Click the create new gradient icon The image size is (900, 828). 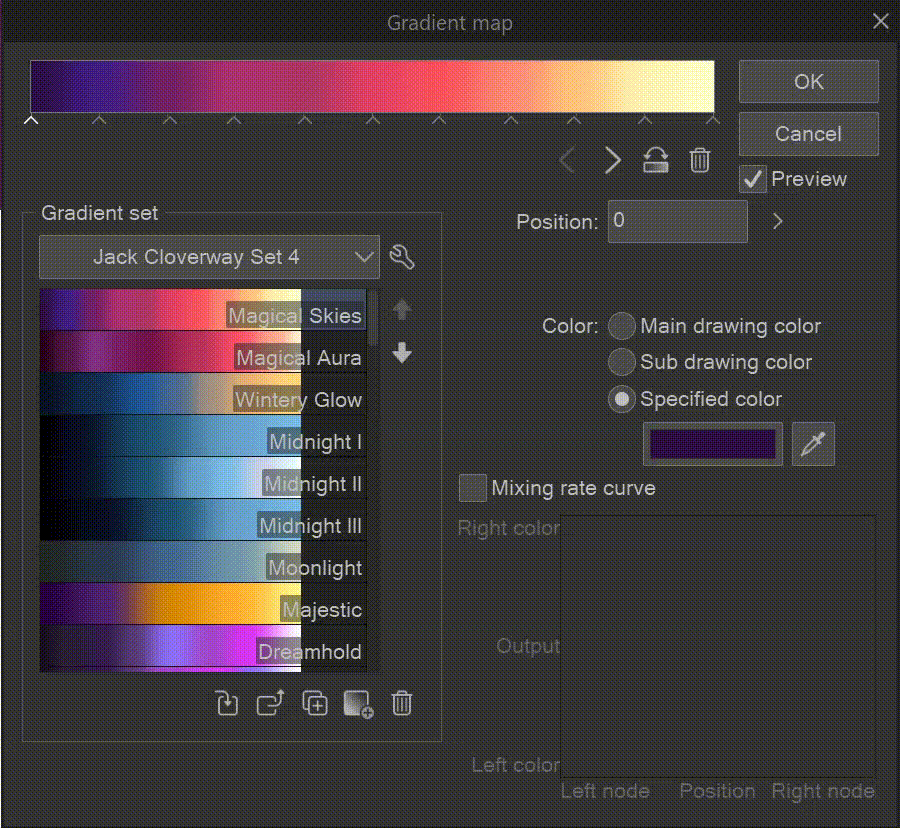(x=357, y=704)
